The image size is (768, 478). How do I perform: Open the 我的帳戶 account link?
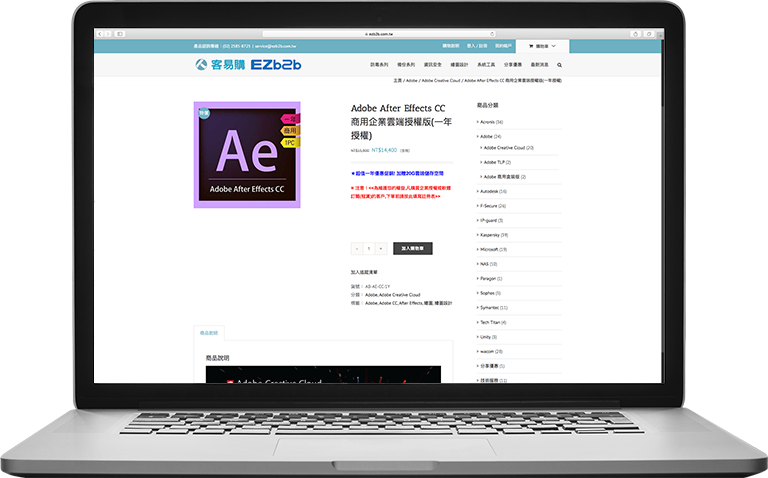click(503, 46)
